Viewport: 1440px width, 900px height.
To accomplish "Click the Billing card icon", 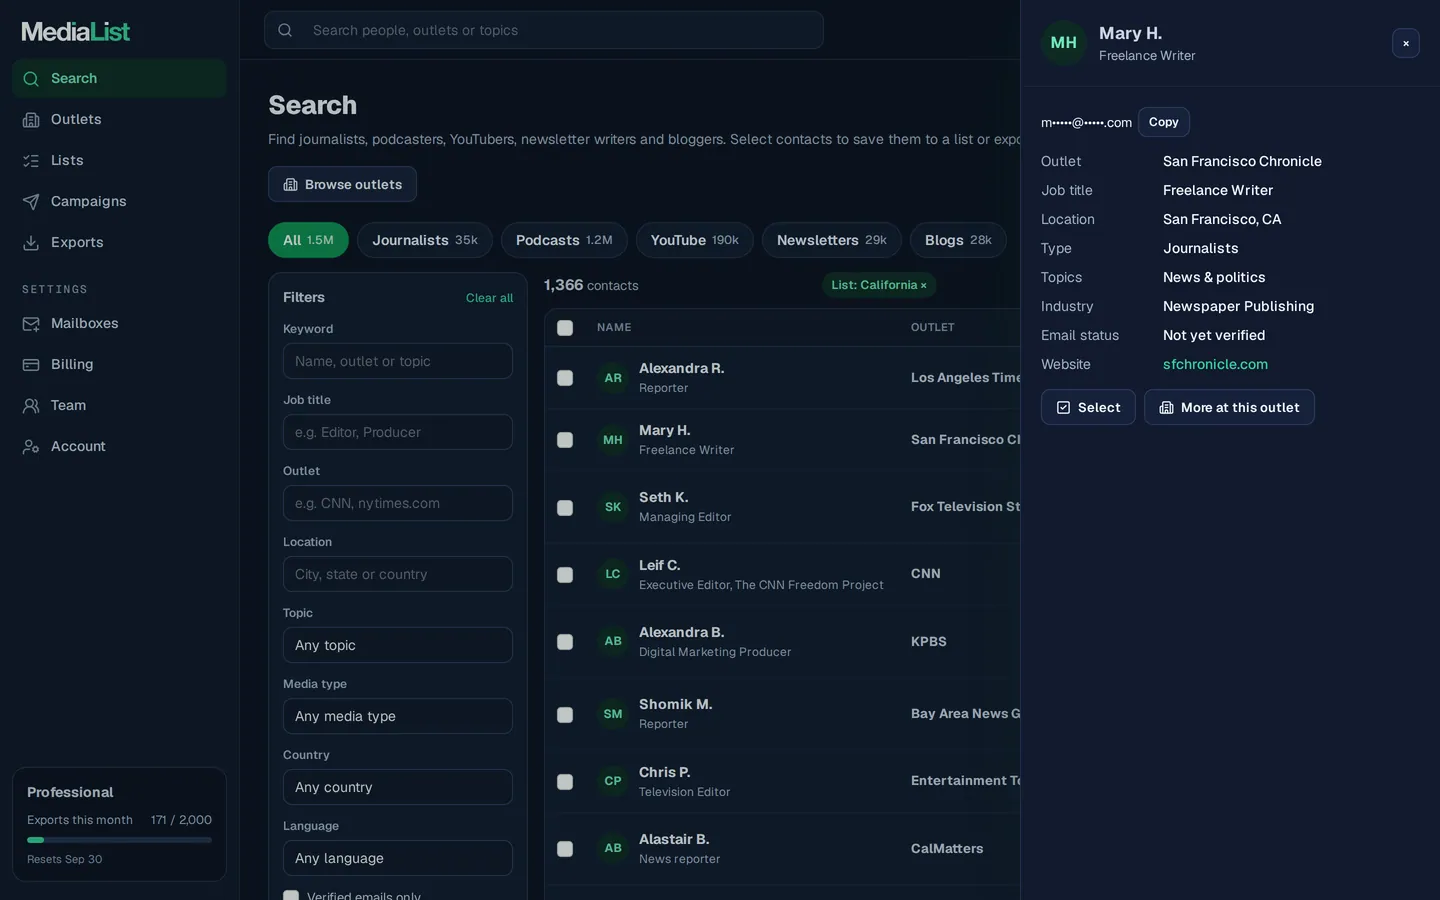I will point(31,365).
